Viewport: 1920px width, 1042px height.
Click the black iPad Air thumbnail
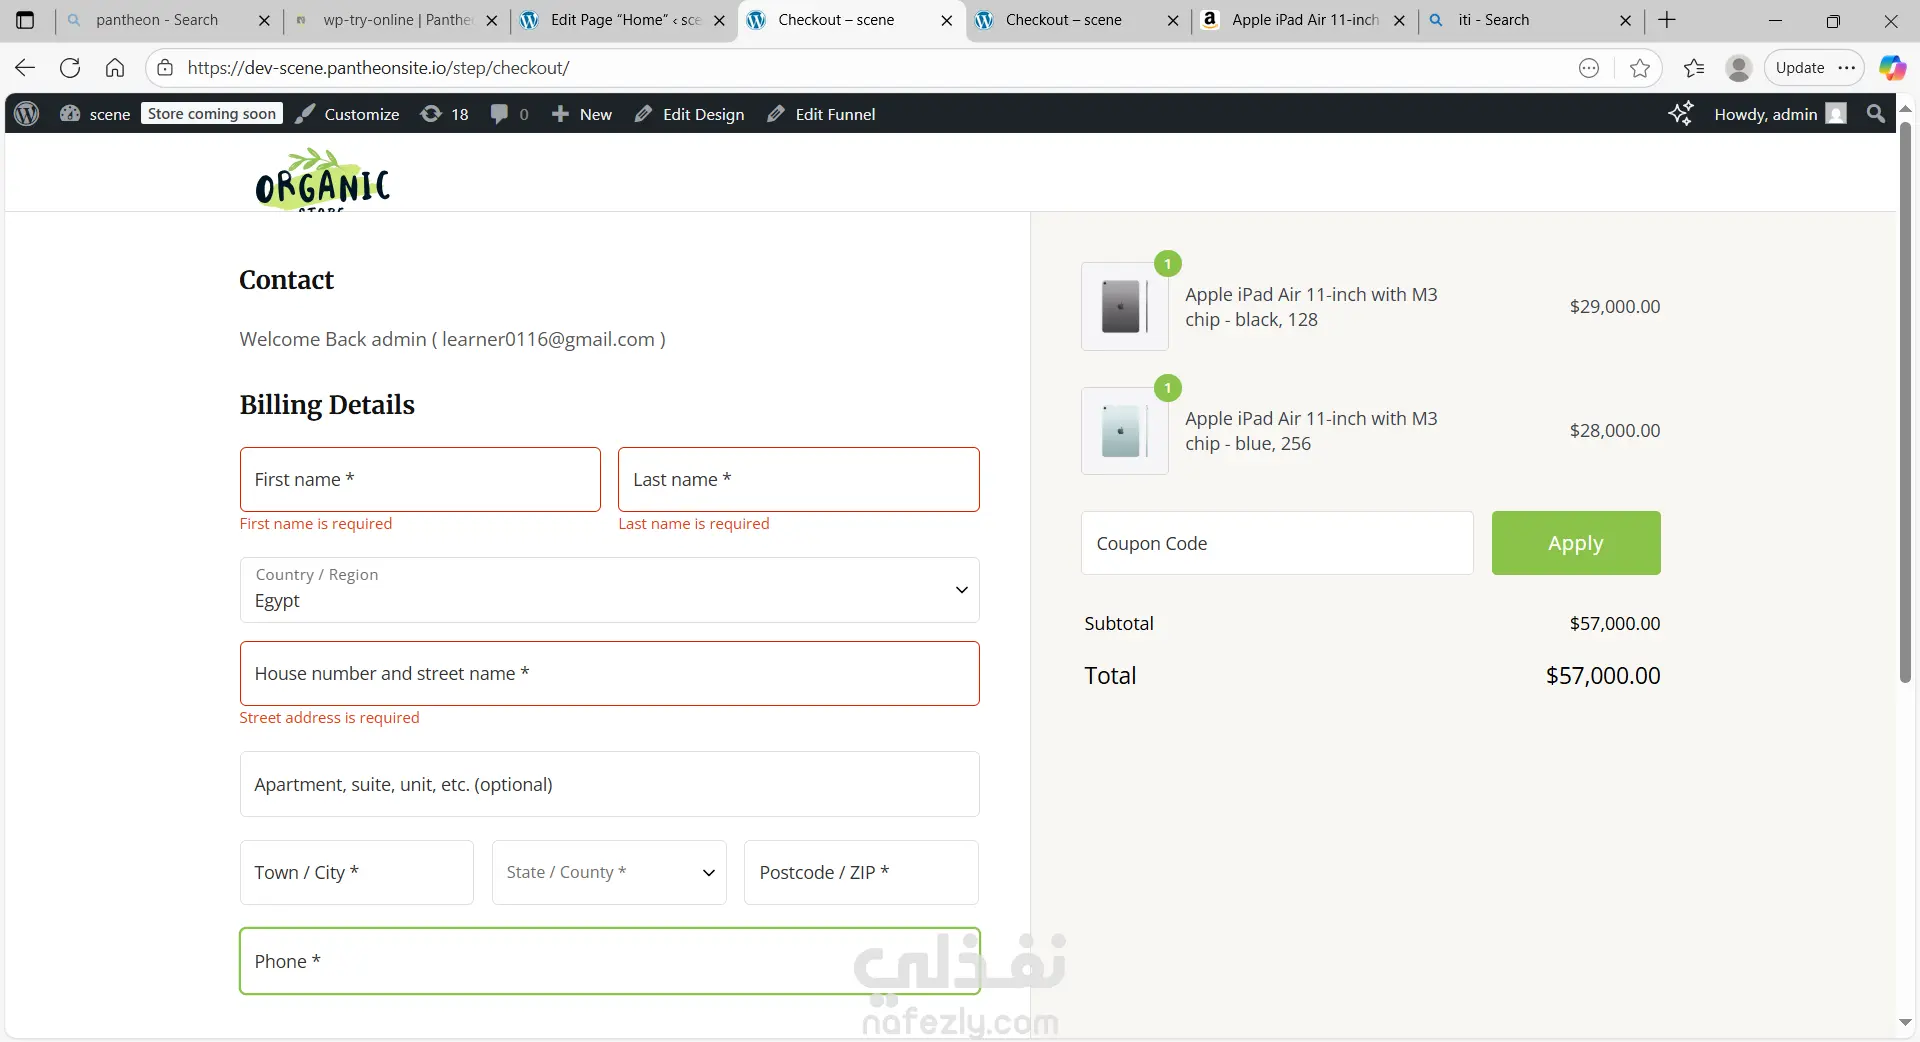[1125, 307]
